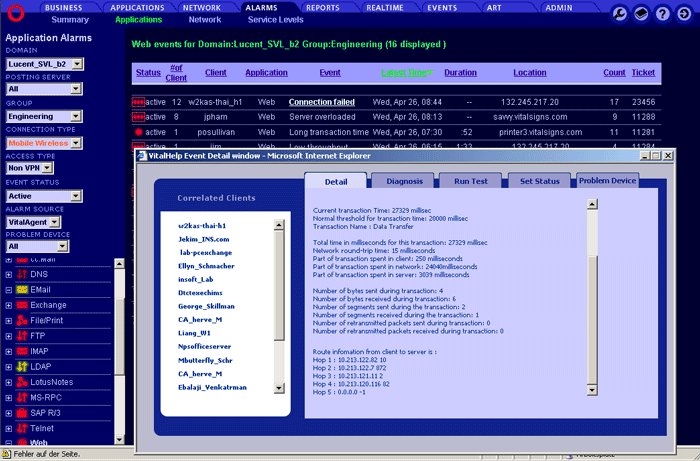Open the Domain dropdown Lucent_SVL_b2
The height and width of the screenshot is (461, 700).
[45, 64]
